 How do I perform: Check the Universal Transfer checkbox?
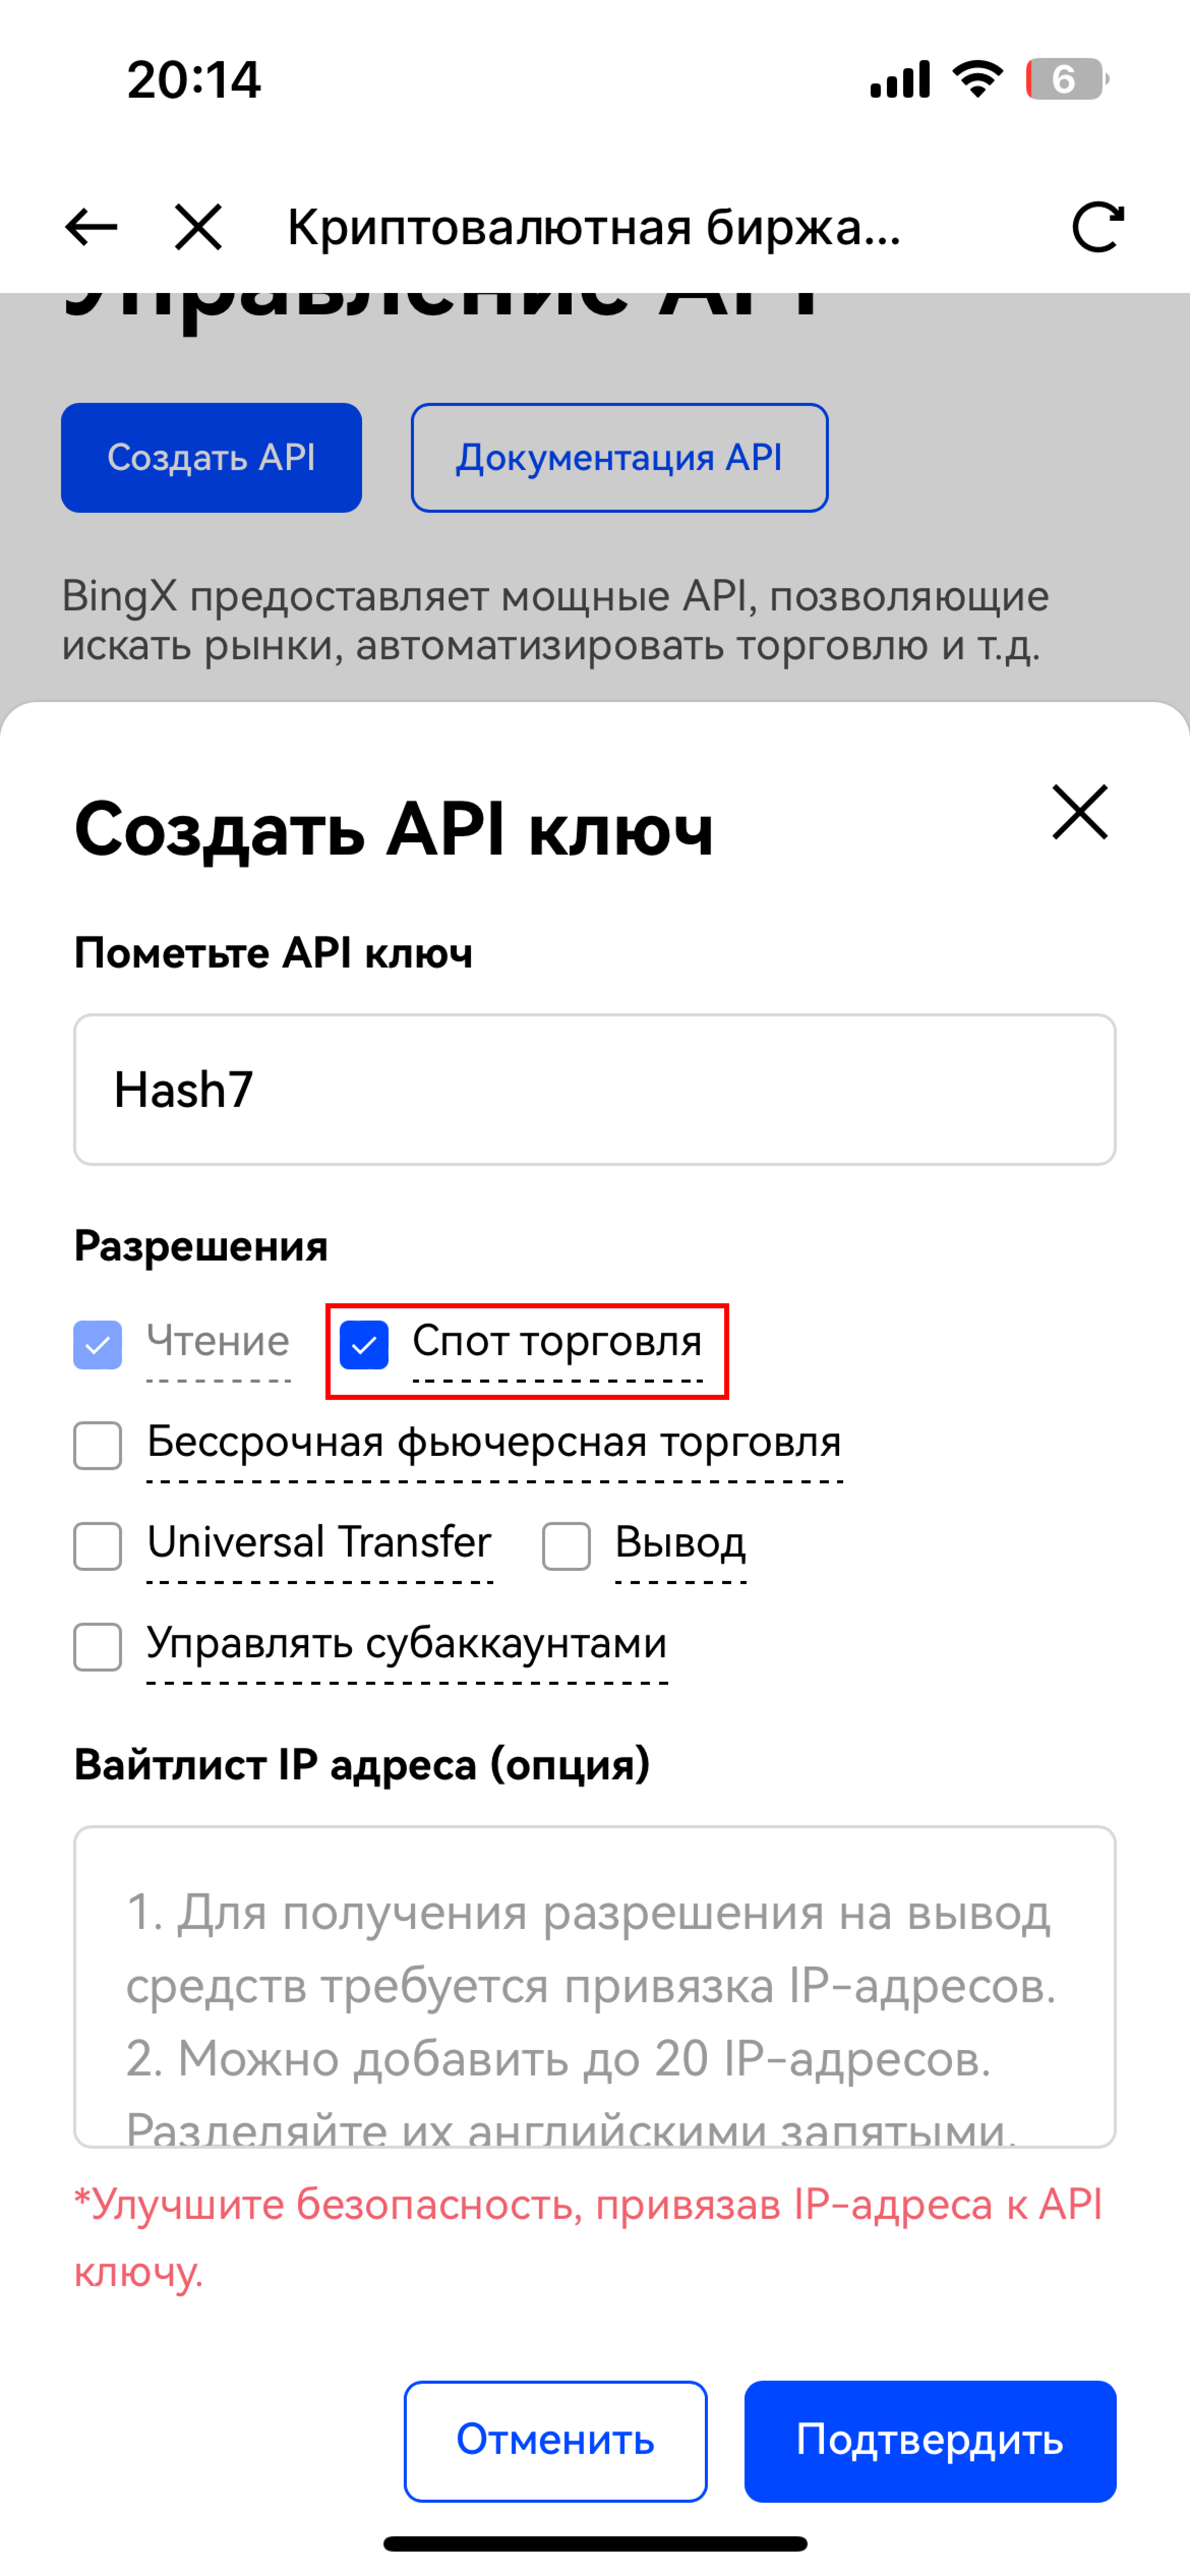pos(98,1546)
